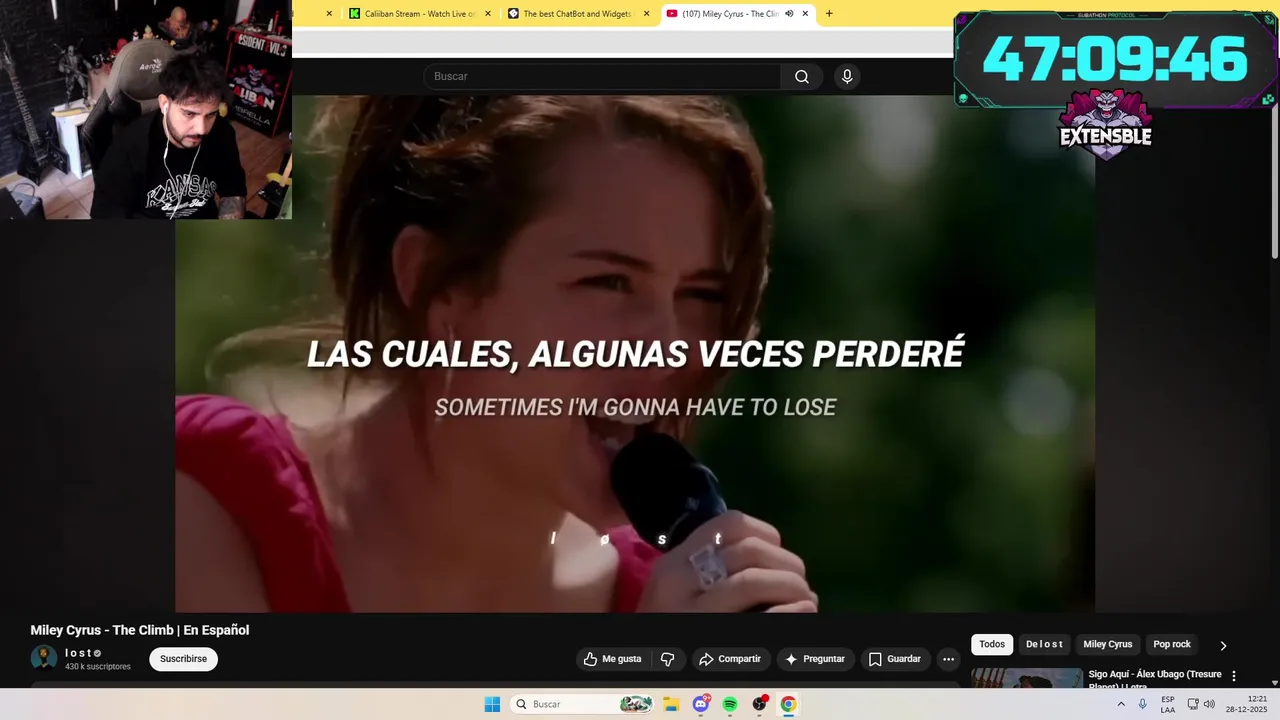
Task: Select the Pop rock filter chip
Action: tap(1172, 645)
